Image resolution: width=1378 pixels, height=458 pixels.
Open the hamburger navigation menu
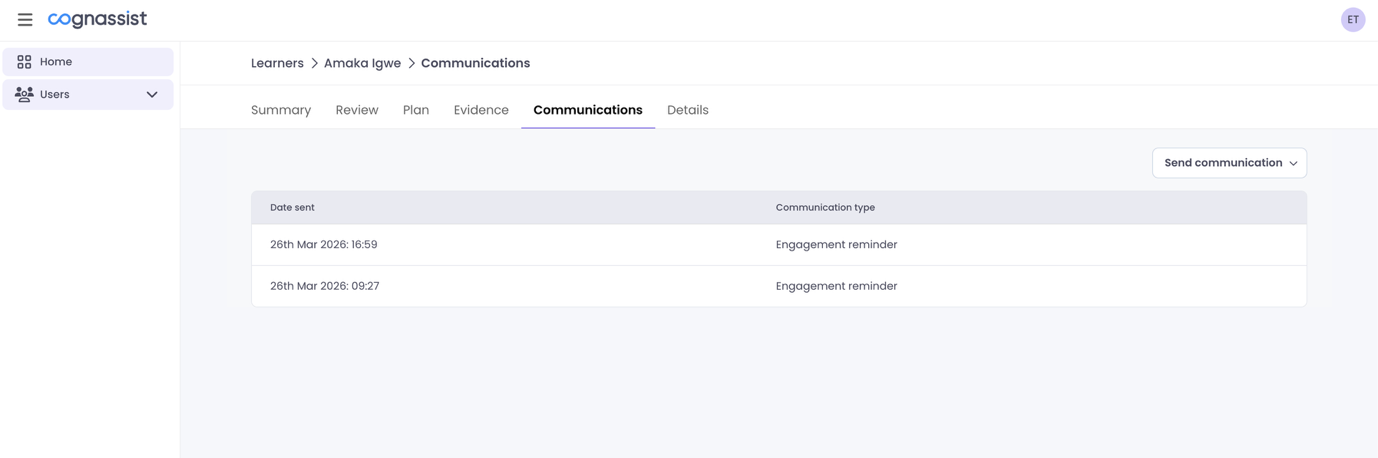pyautogui.click(x=25, y=20)
